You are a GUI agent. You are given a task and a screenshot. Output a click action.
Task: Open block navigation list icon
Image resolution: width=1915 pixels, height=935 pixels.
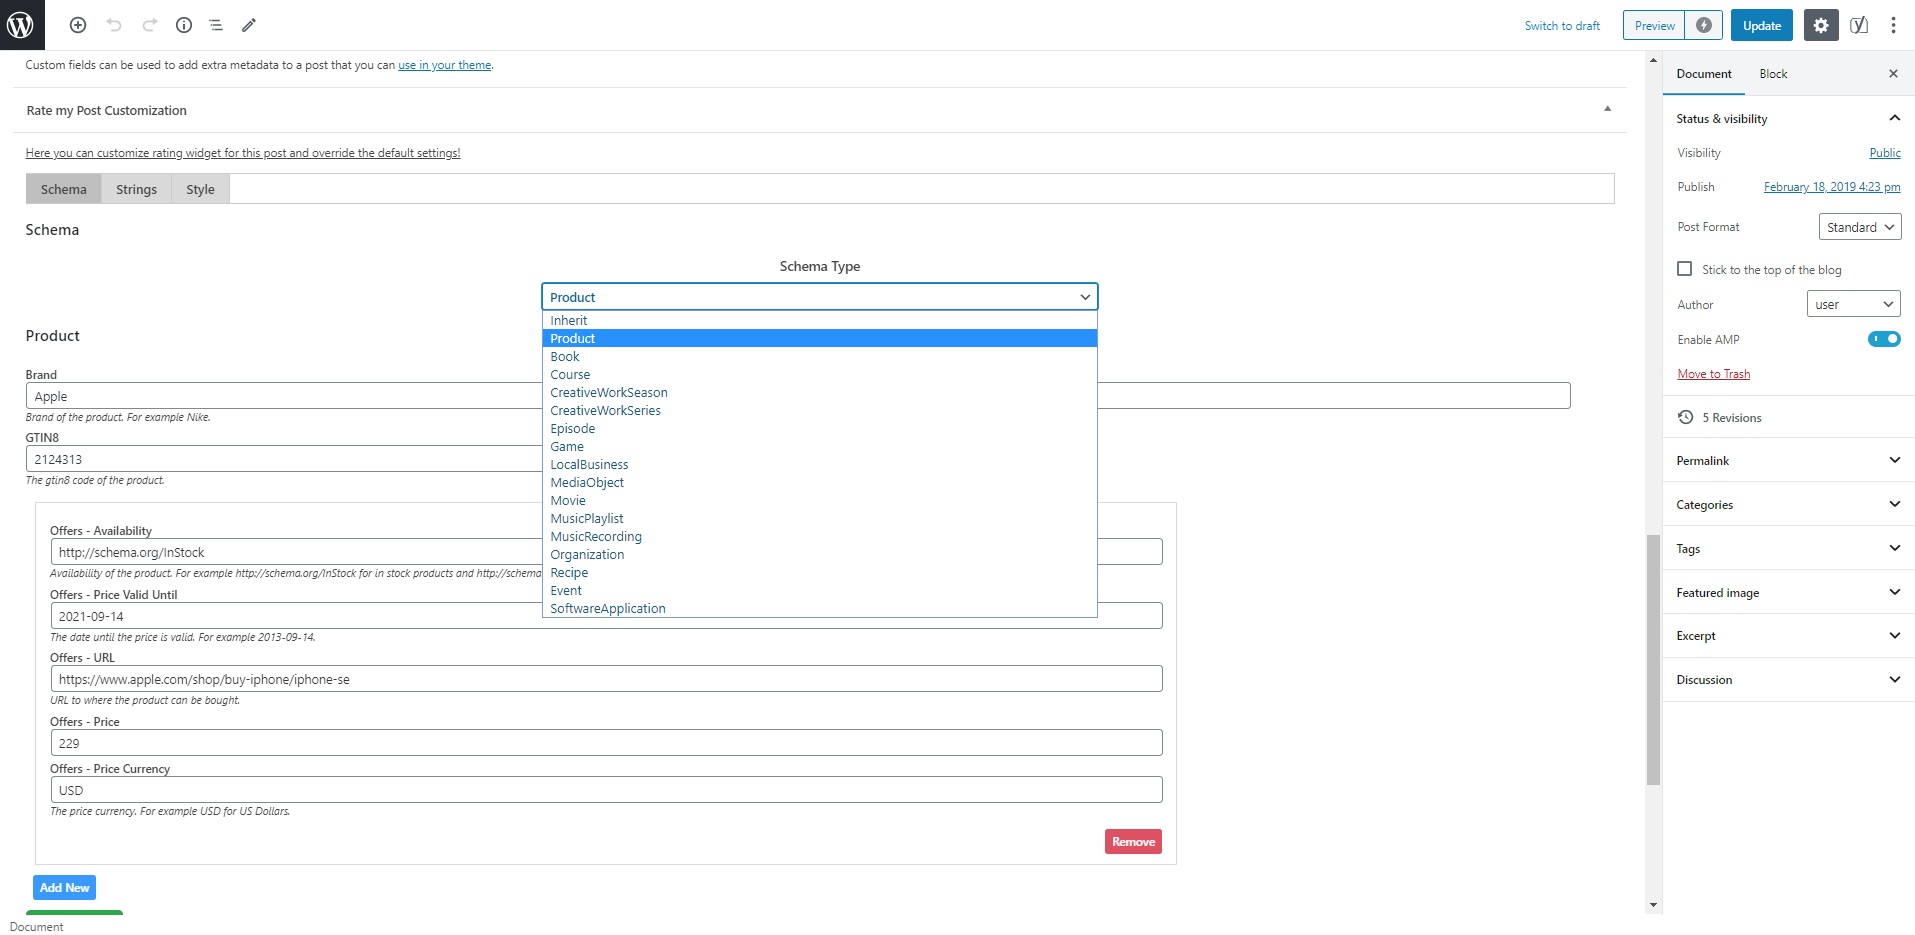click(x=216, y=25)
